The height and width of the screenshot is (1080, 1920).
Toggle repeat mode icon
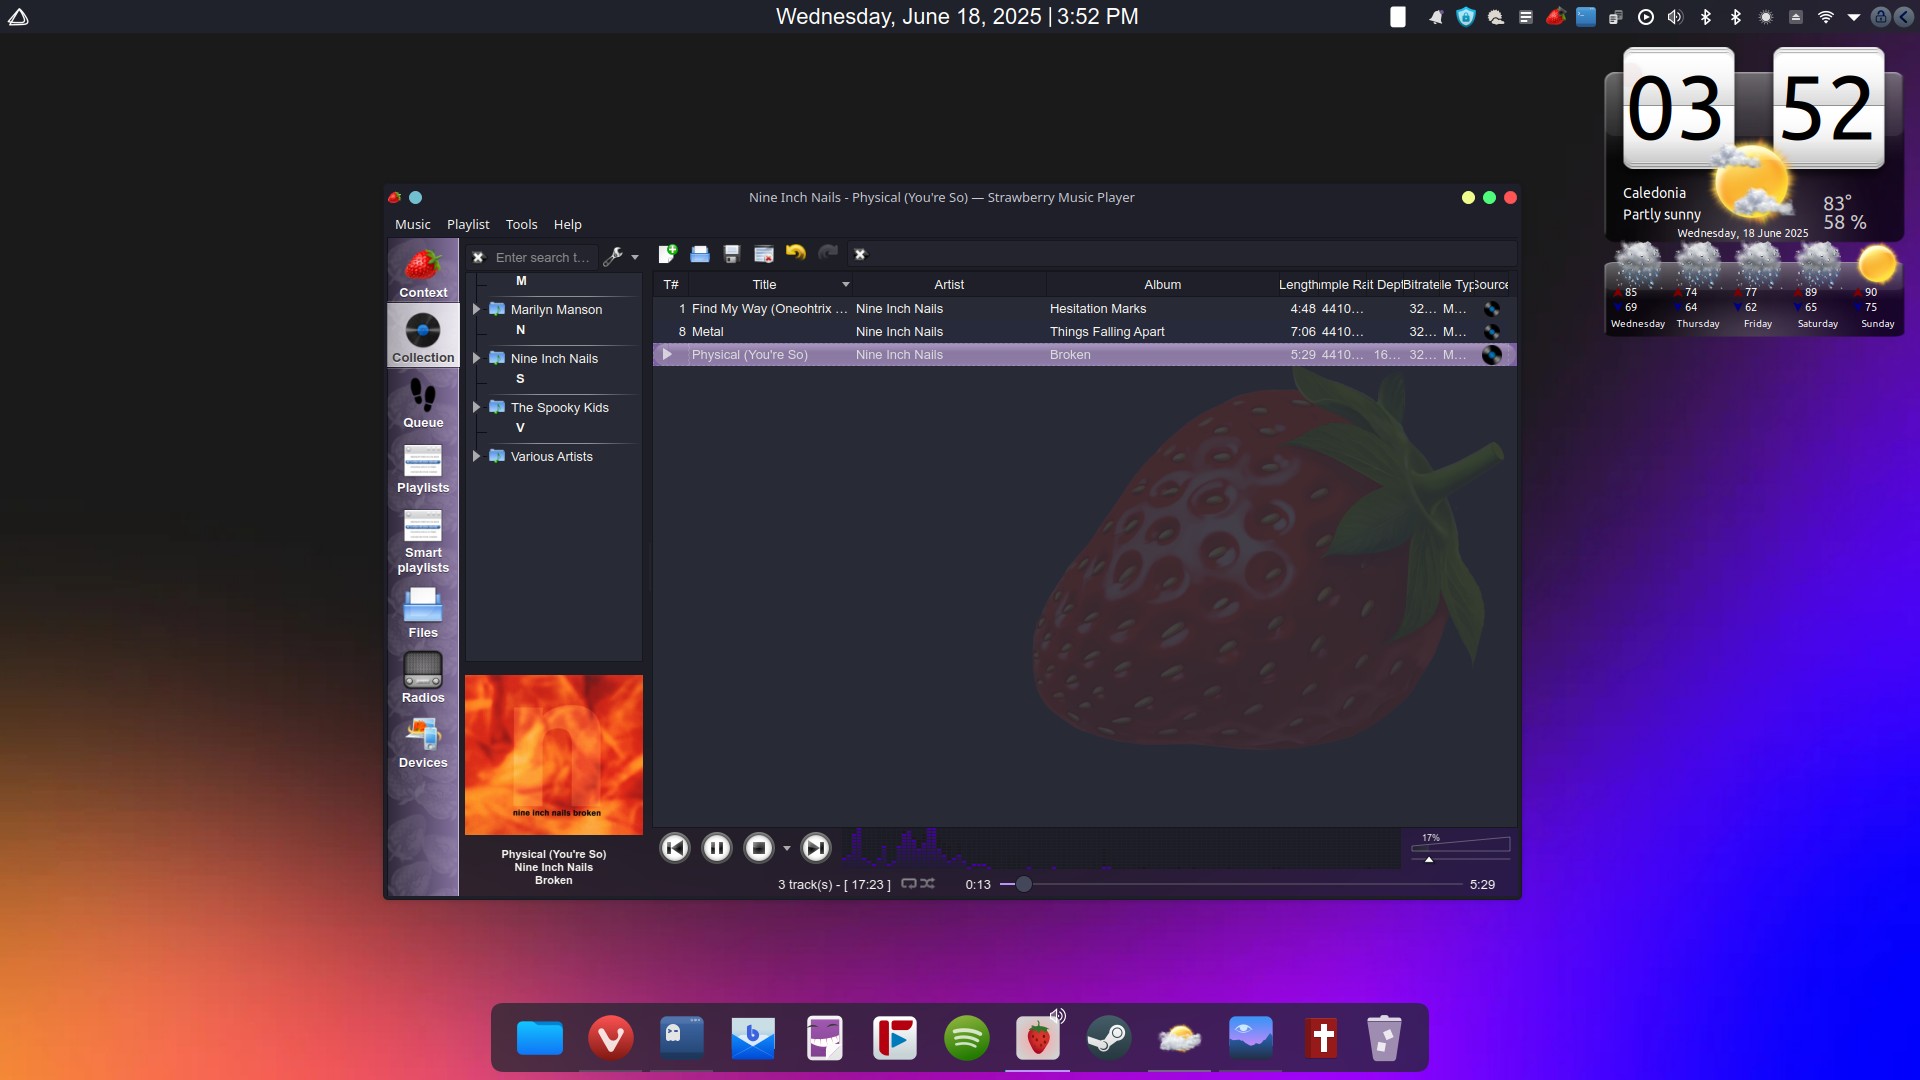pyautogui.click(x=909, y=884)
